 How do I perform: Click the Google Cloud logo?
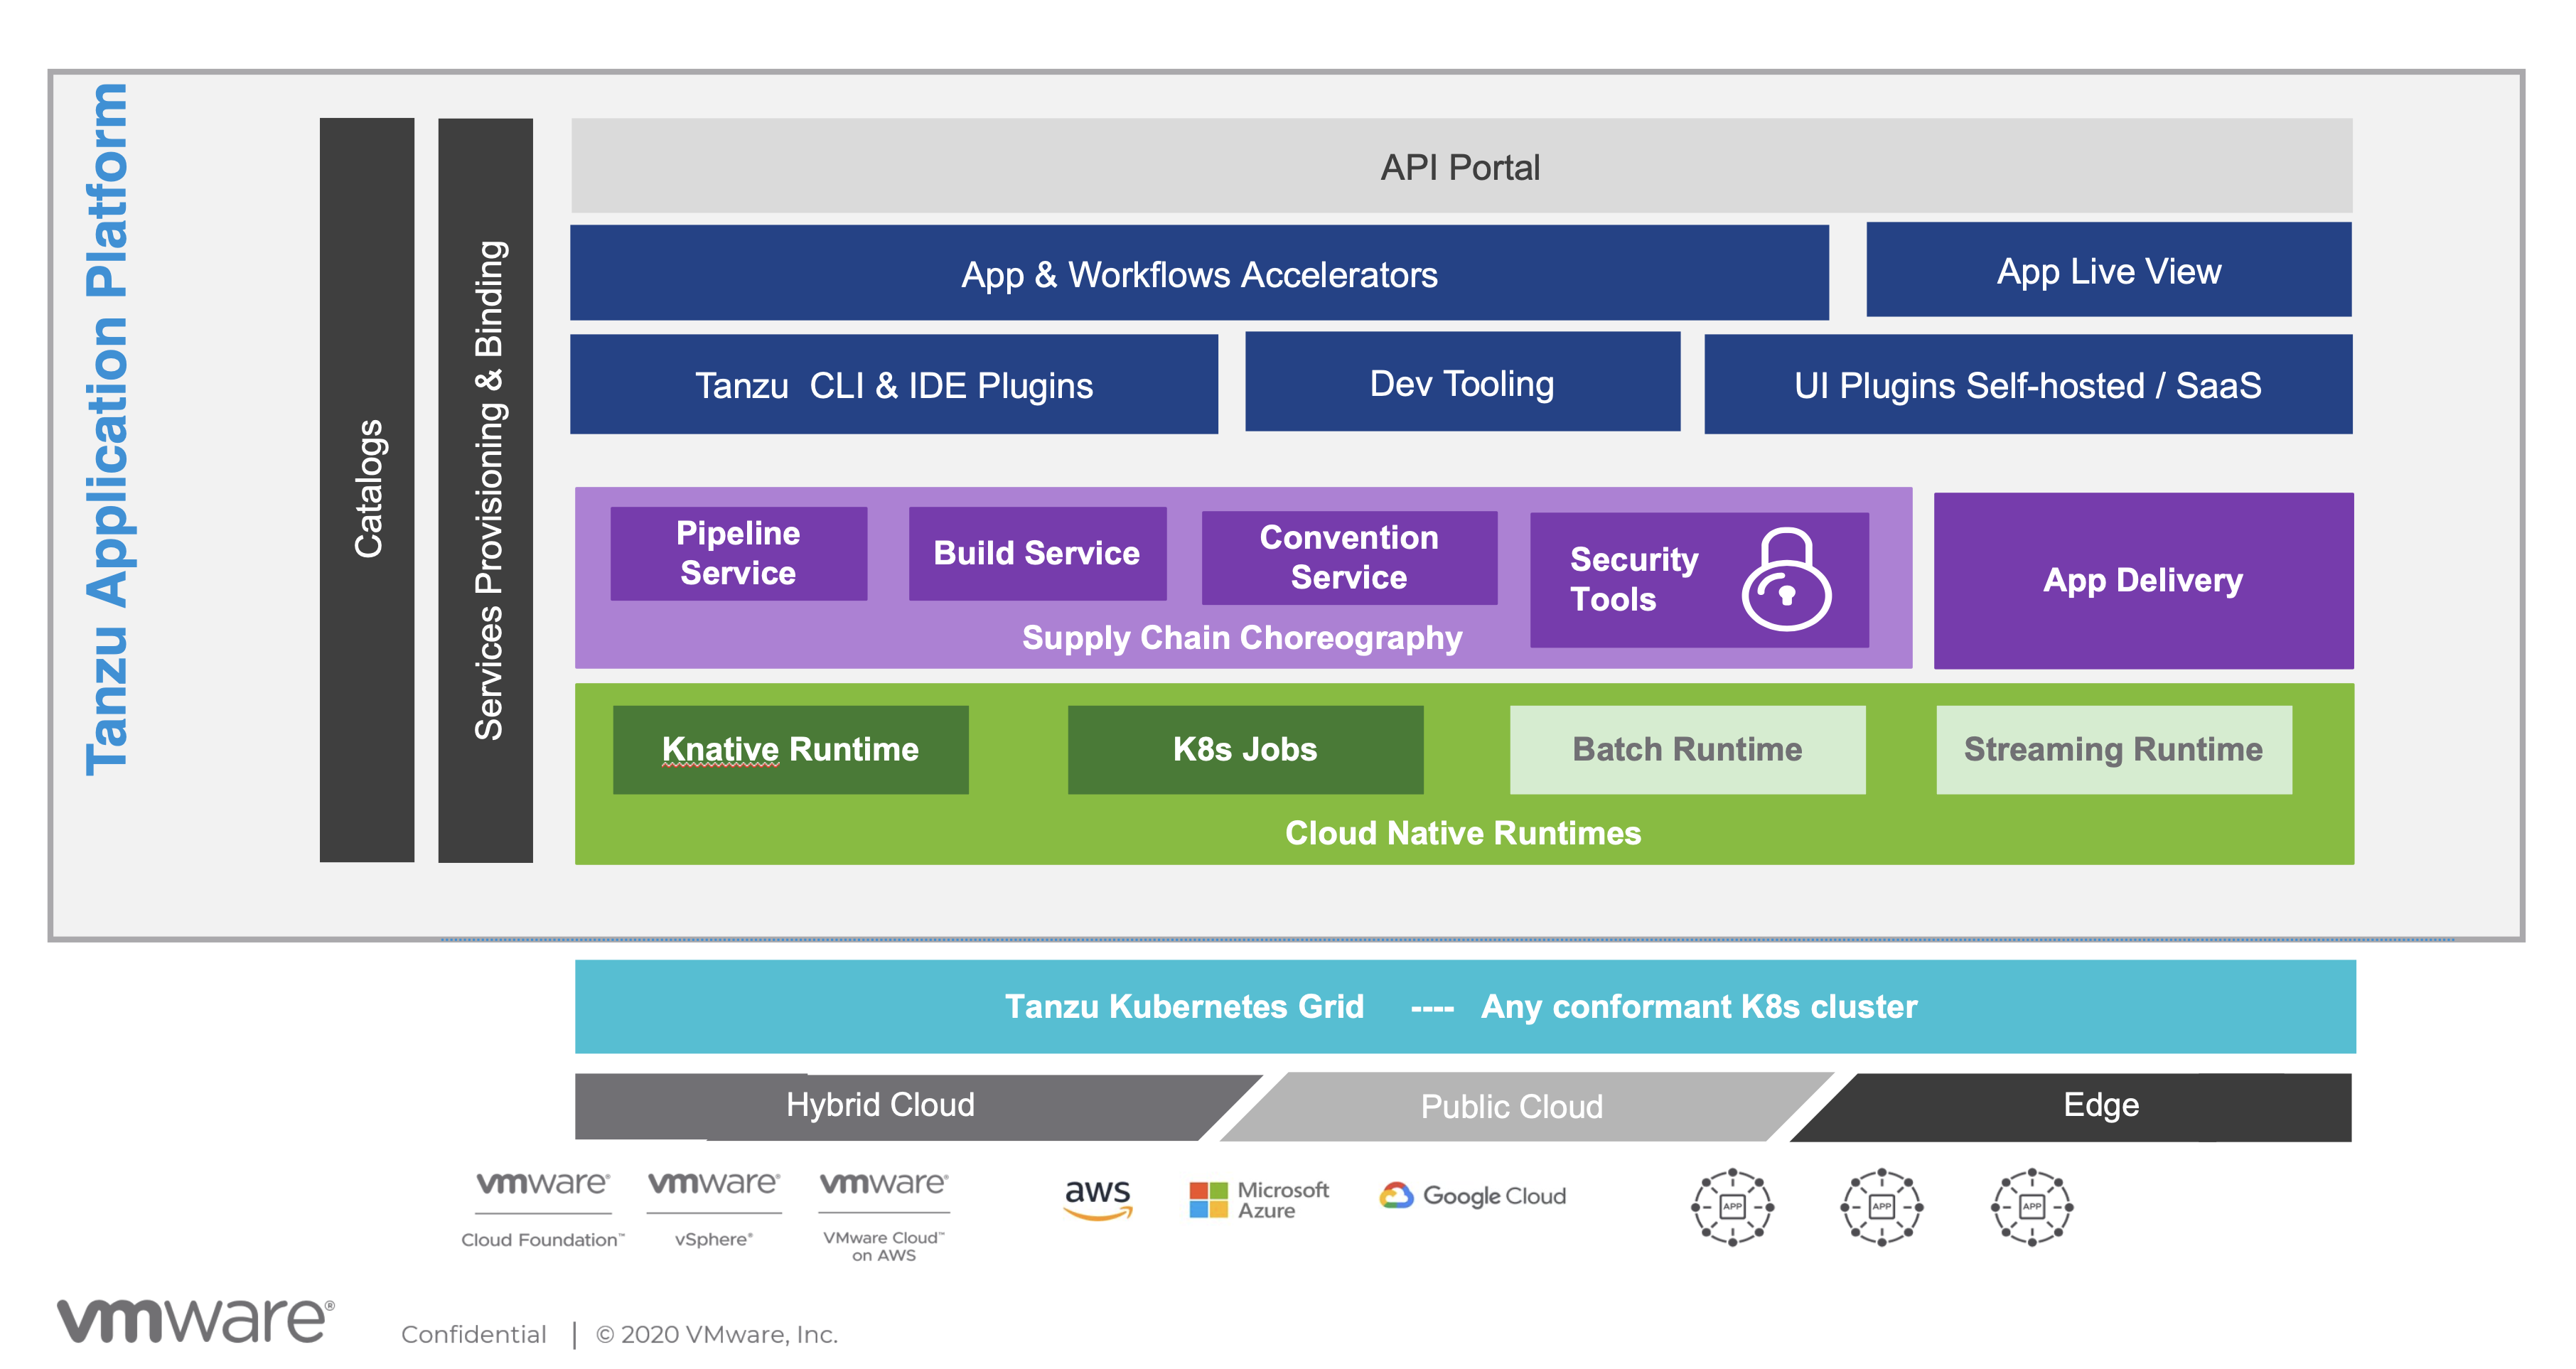(x=1472, y=1196)
